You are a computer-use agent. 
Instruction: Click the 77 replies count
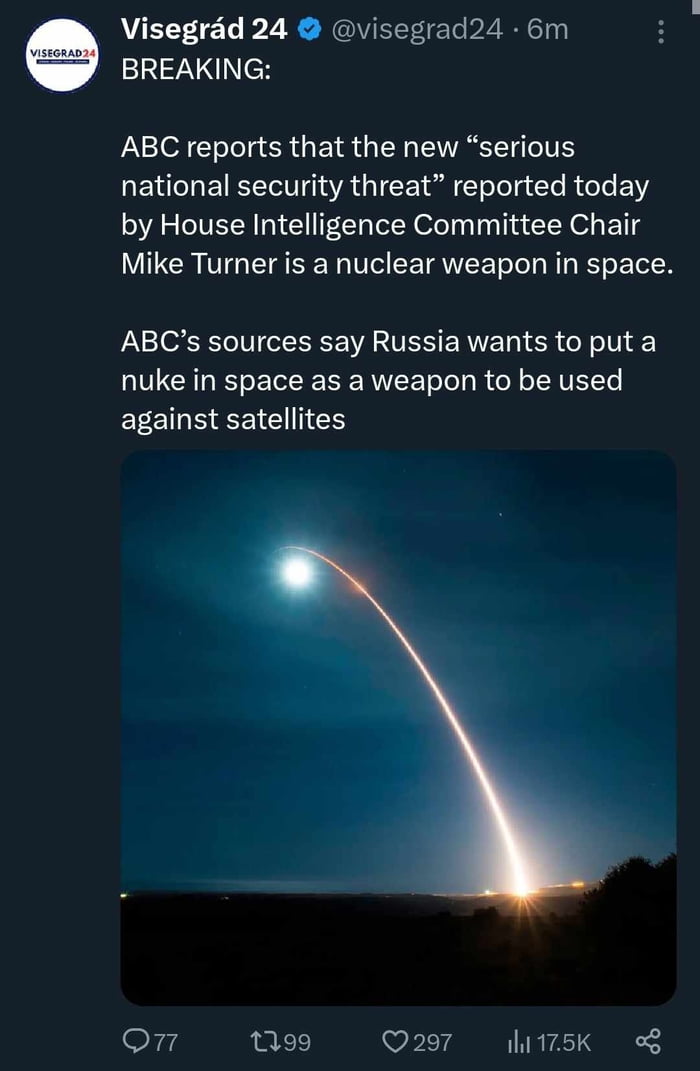pyautogui.click(x=165, y=1043)
